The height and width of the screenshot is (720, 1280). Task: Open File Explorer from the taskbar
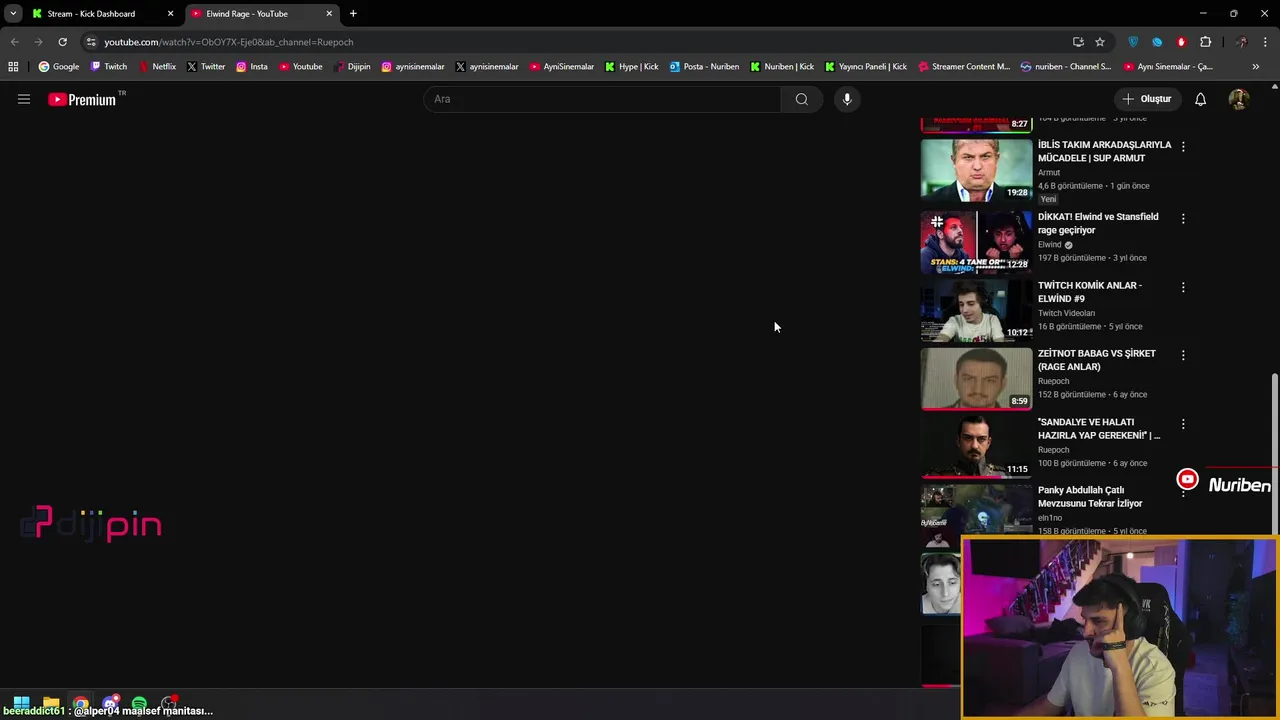tap(51, 703)
